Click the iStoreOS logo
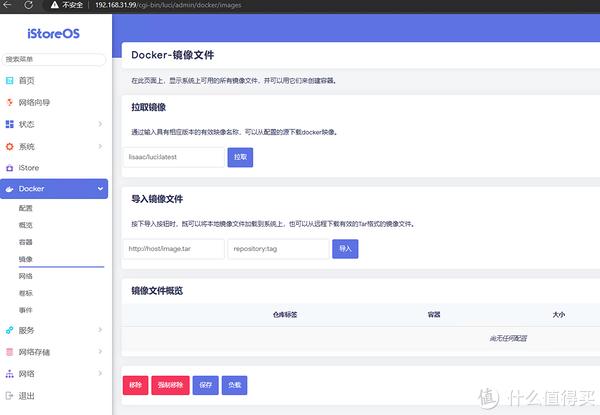Image resolution: width=600 pixels, height=415 pixels. 54,34
